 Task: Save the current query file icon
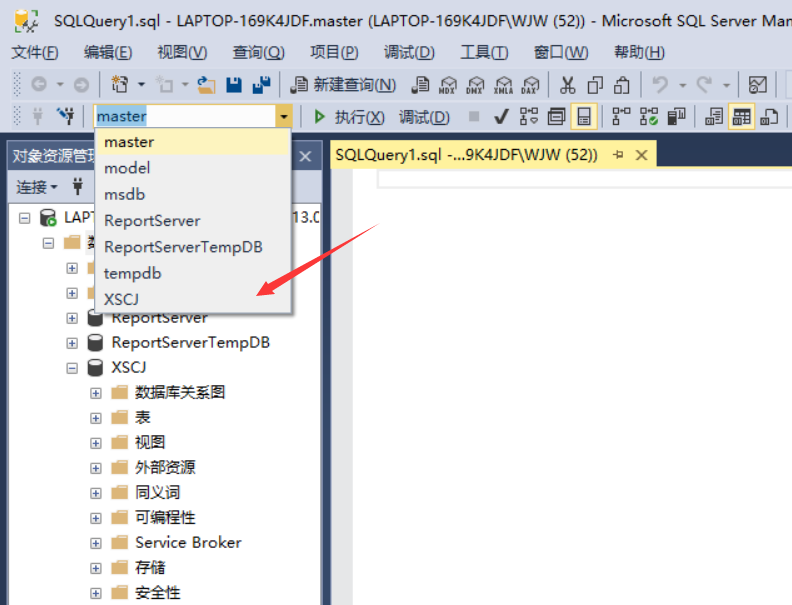pos(234,85)
